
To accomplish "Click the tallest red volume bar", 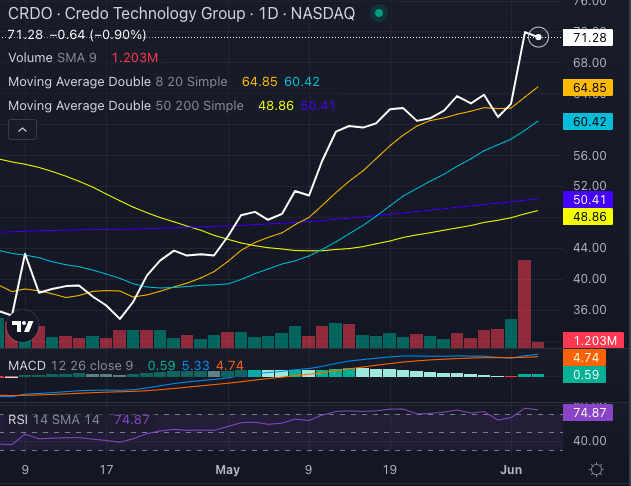I will point(524,304).
